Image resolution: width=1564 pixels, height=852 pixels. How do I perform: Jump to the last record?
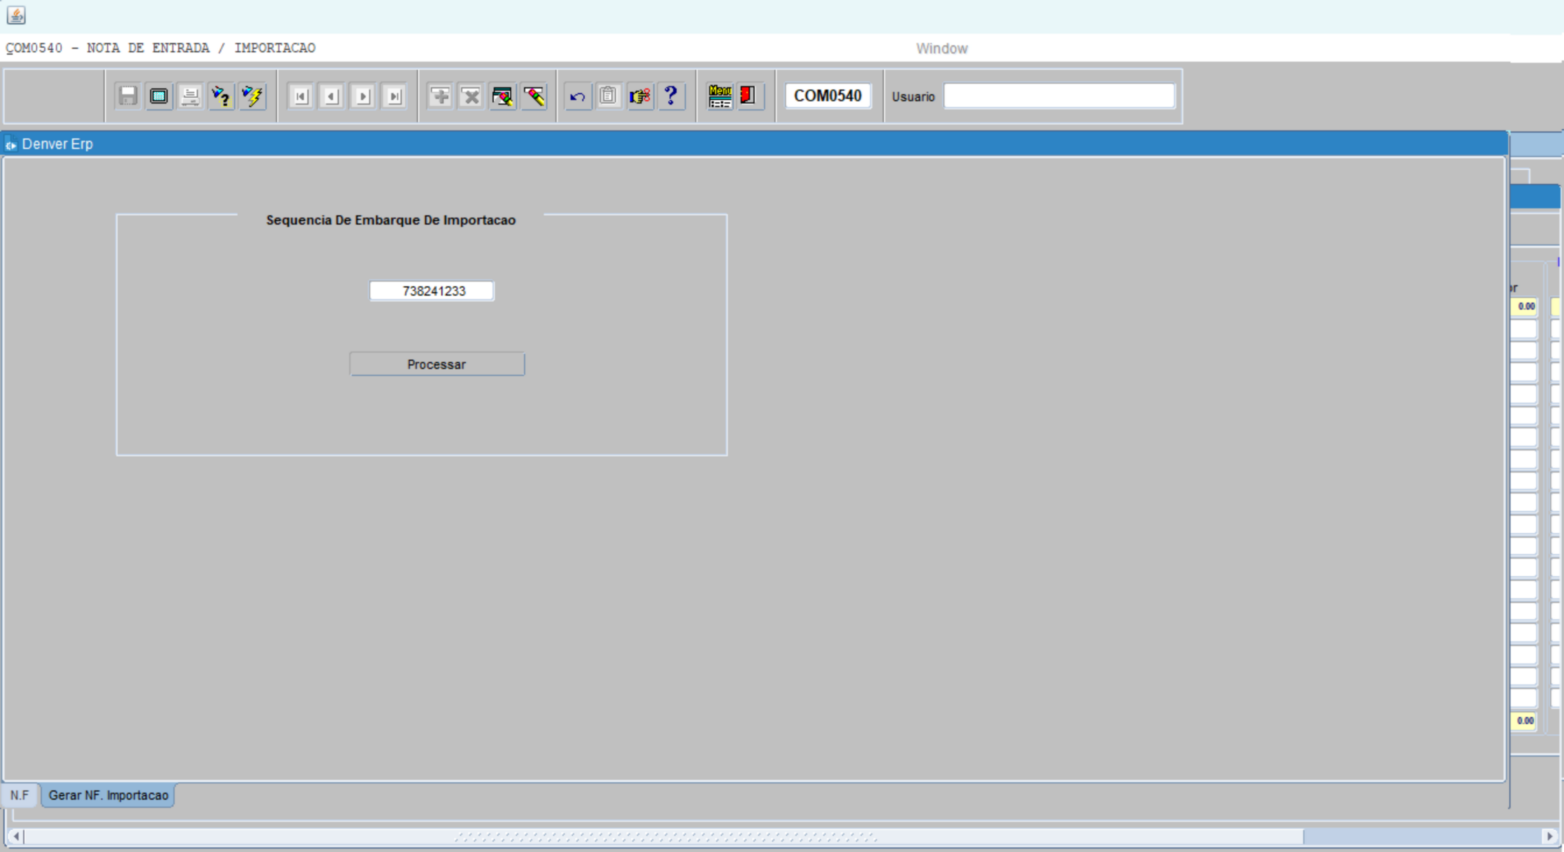pos(394,96)
